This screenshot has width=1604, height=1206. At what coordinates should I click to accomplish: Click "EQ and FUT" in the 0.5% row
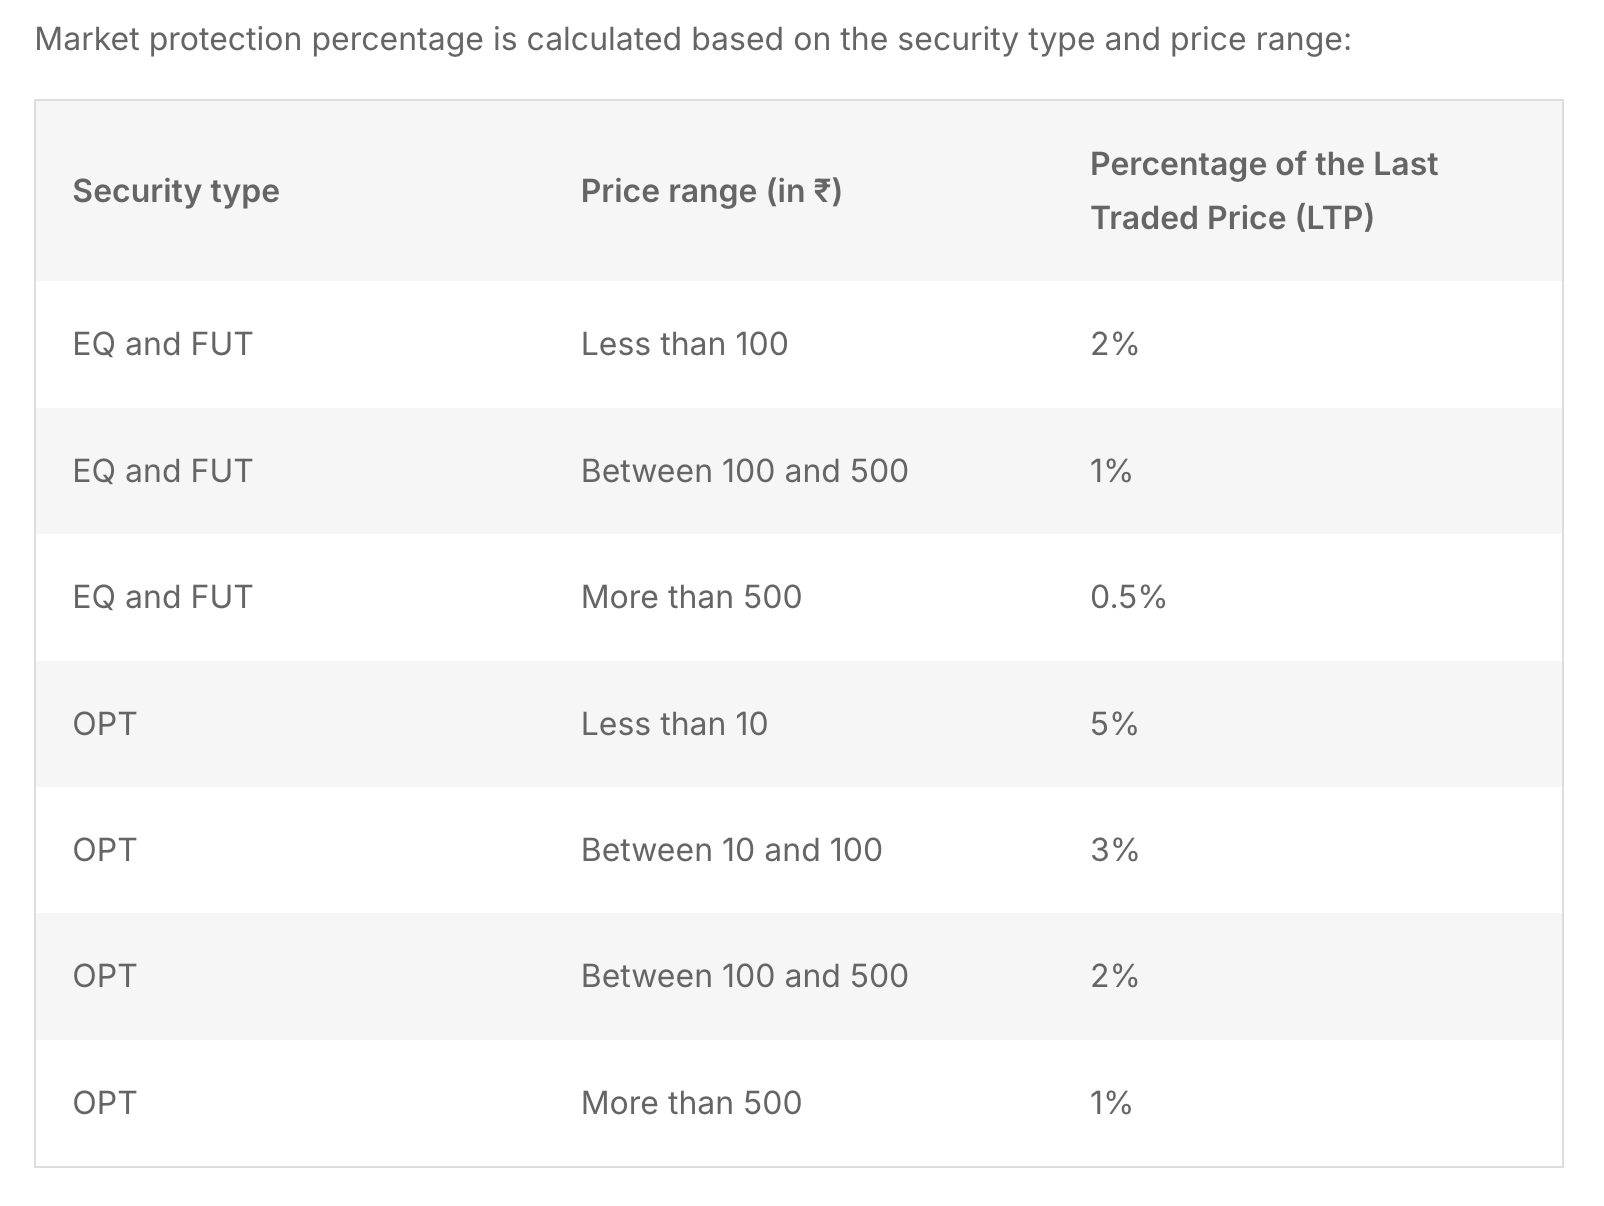point(163,597)
